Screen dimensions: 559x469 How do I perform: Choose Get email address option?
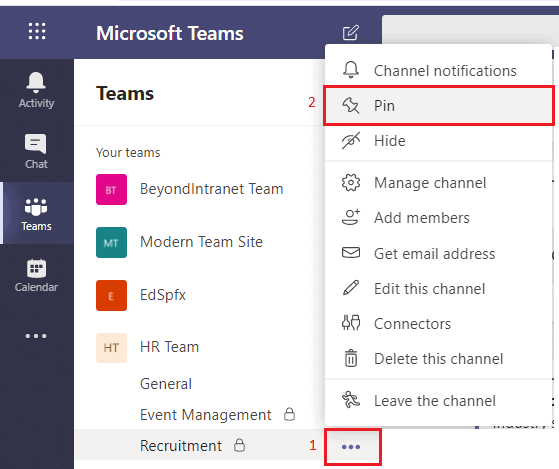(x=439, y=254)
